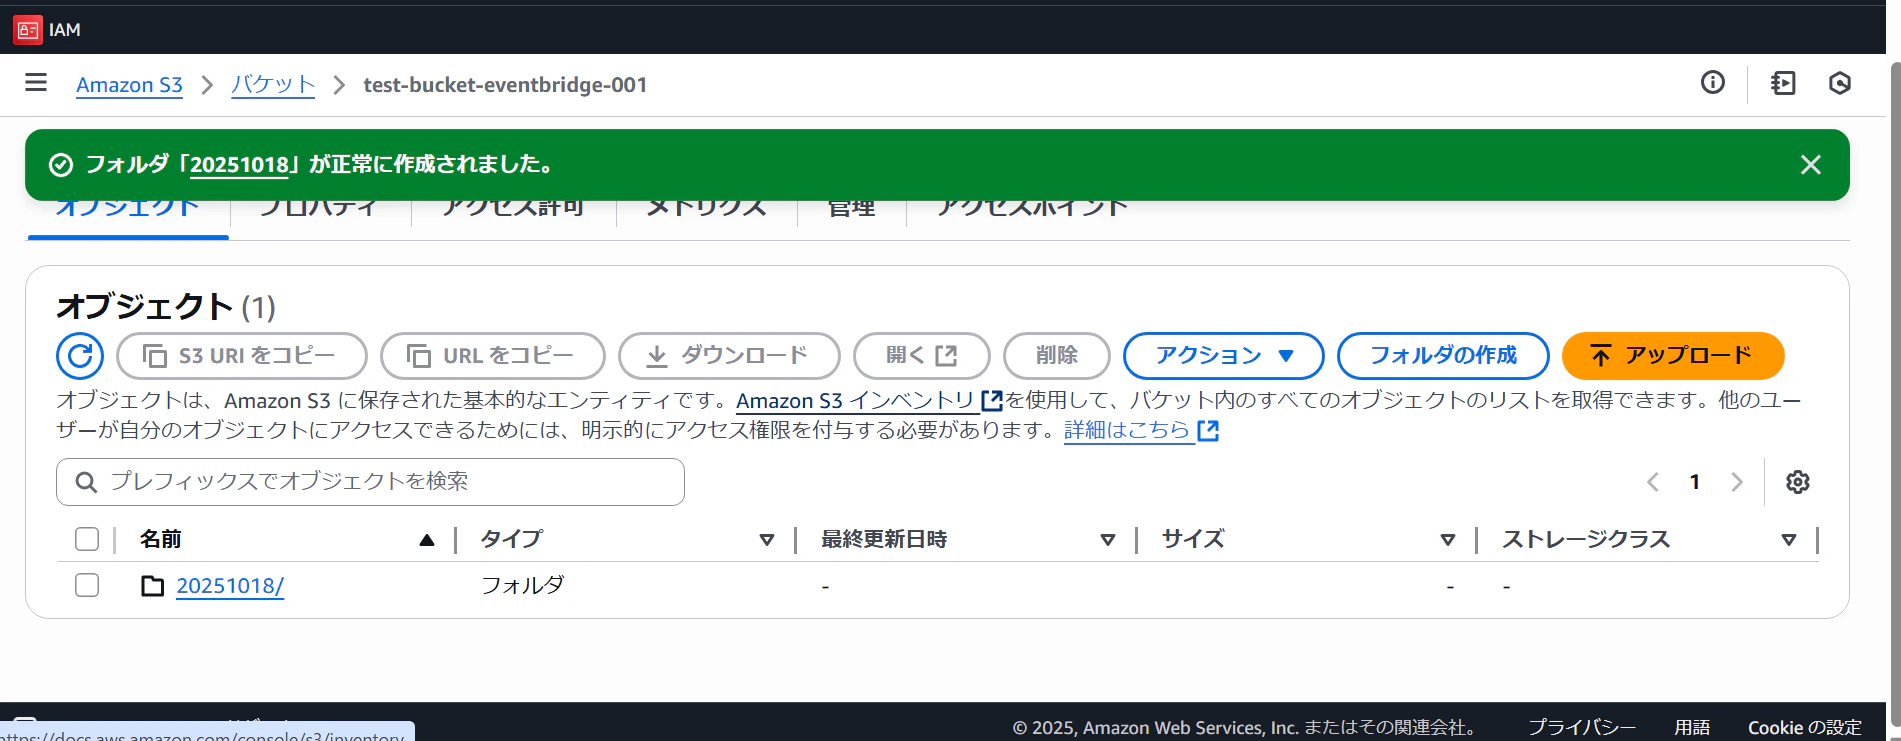Go to バケット breadcrumb link
This screenshot has height=741, width=1901.
(x=273, y=85)
